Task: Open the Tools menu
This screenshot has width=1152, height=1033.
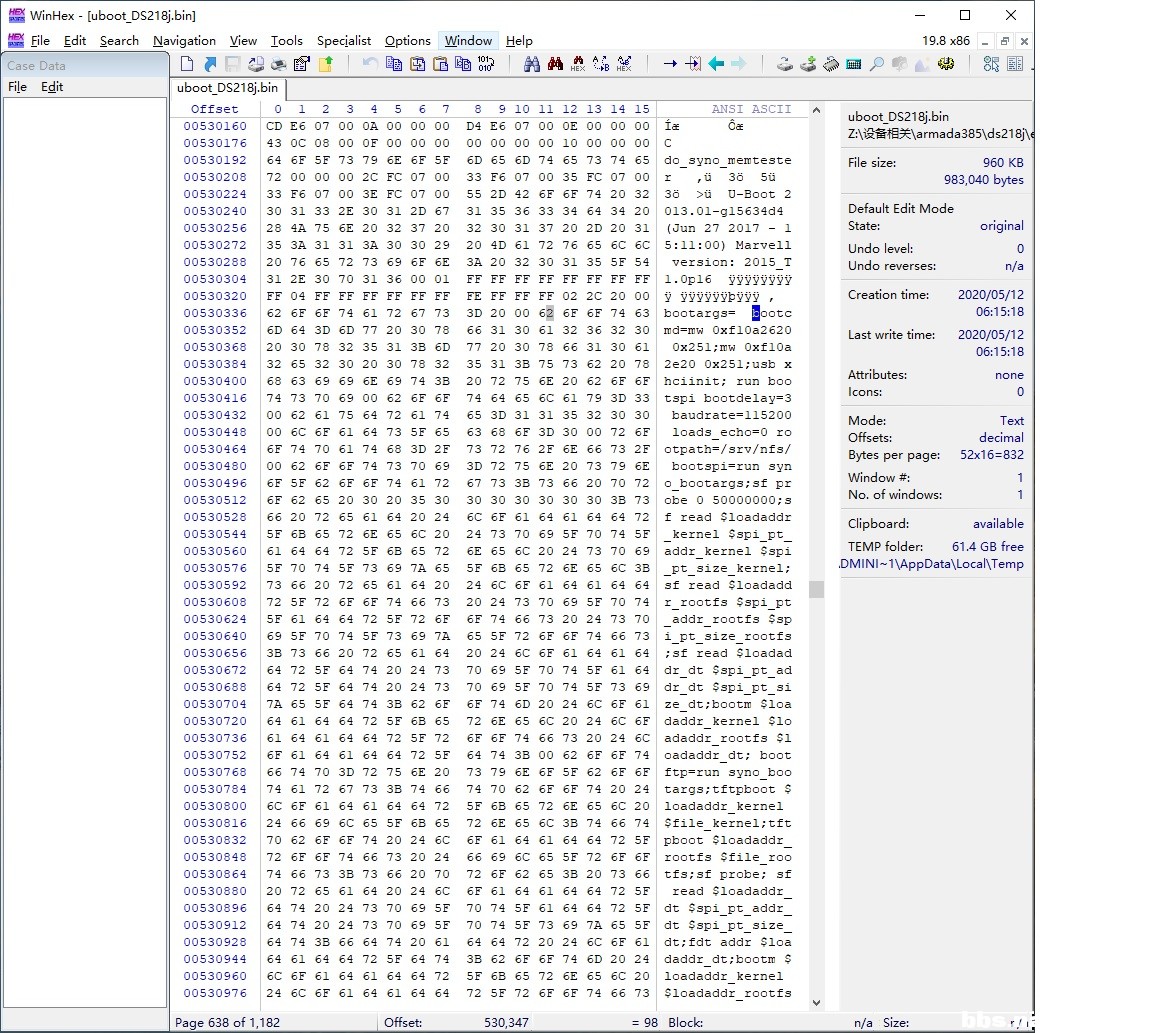Action: pos(287,41)
